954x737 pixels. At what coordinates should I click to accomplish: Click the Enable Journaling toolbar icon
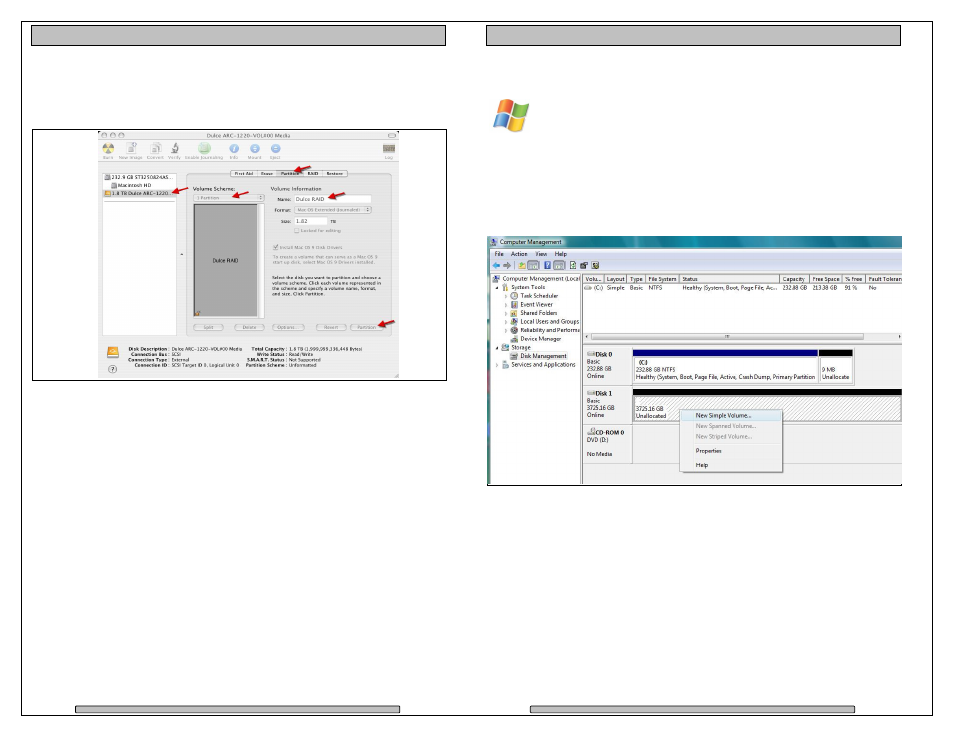[204, 148]
